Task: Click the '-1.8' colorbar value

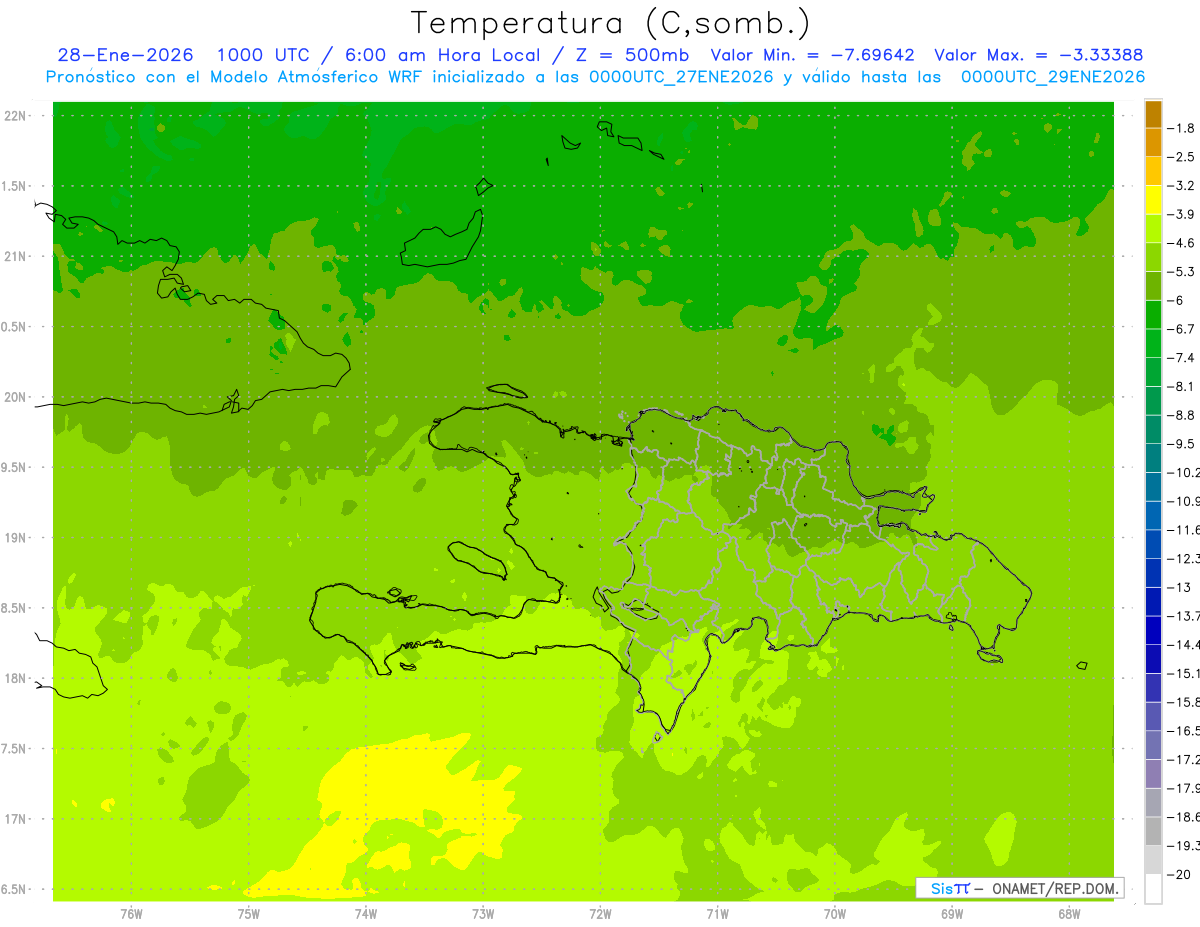Action: pyautogui.click(x=1181, y=128)
